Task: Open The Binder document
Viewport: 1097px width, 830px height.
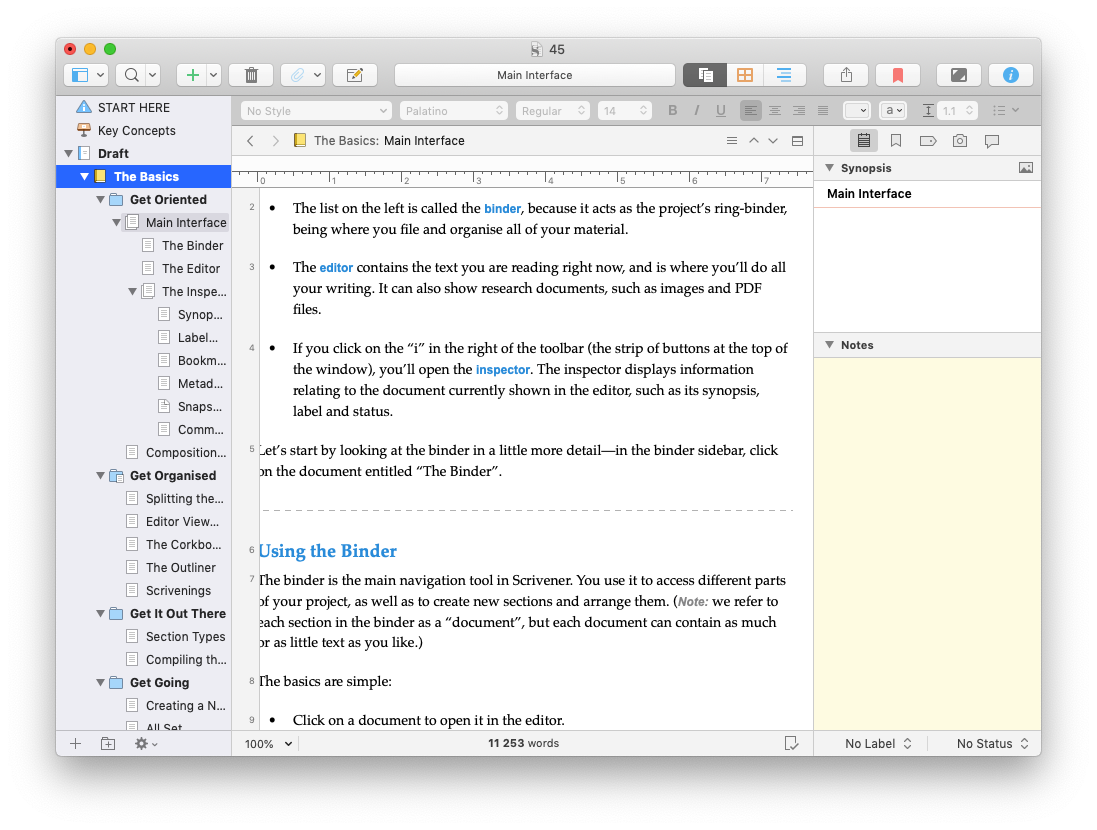Action: [x=192, y=246]
